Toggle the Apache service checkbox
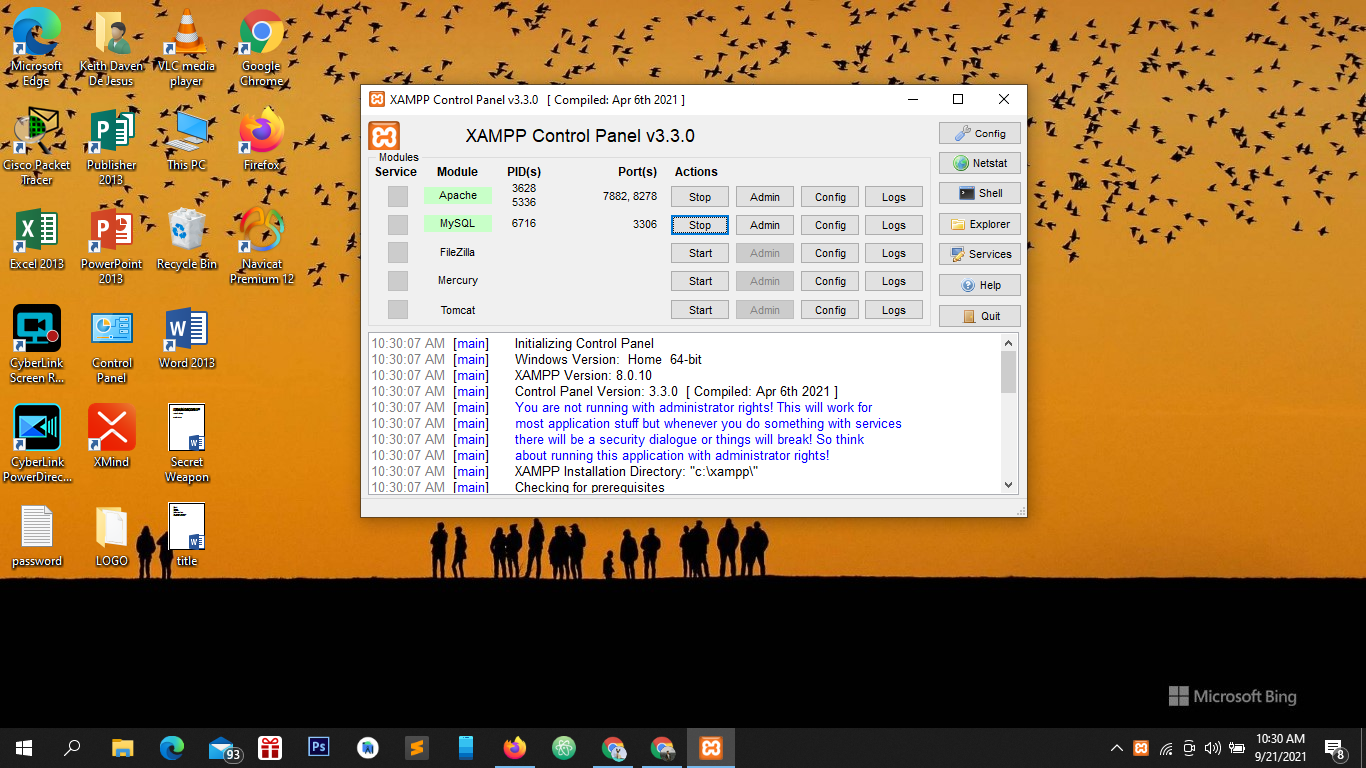The image size is (1366, 768). click(x=398, y=196)
